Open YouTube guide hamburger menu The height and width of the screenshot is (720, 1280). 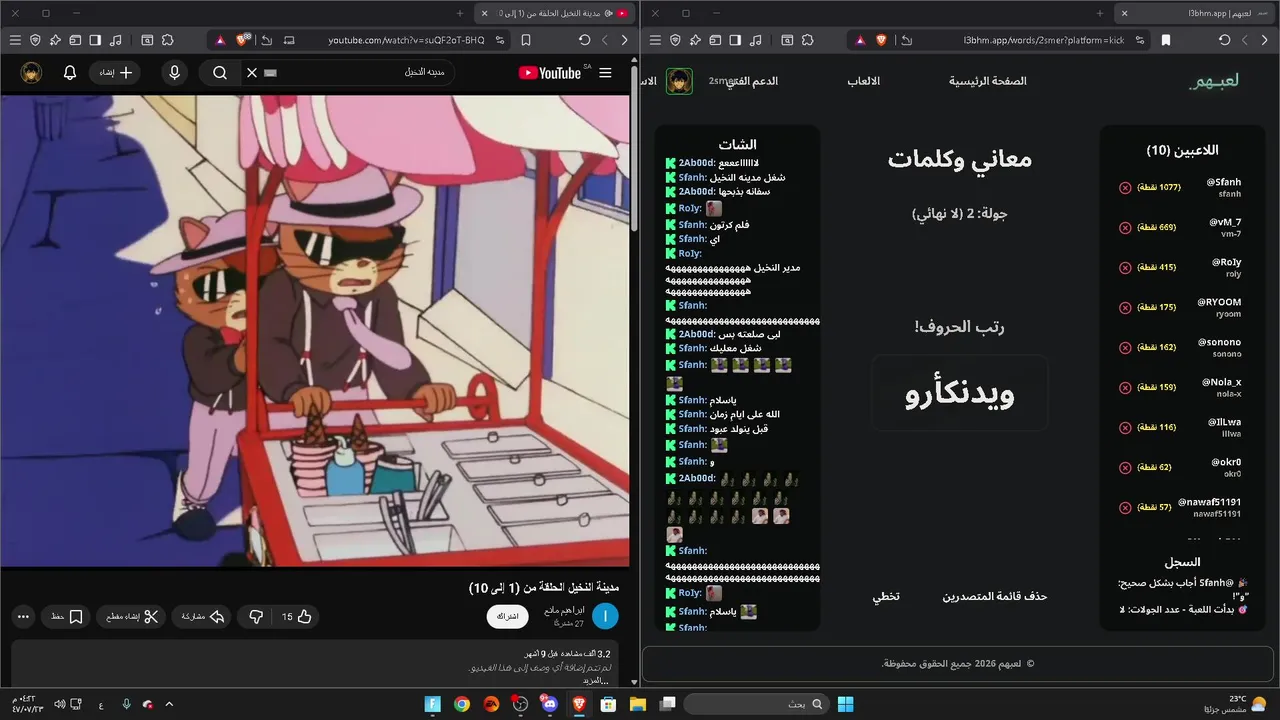605,73
